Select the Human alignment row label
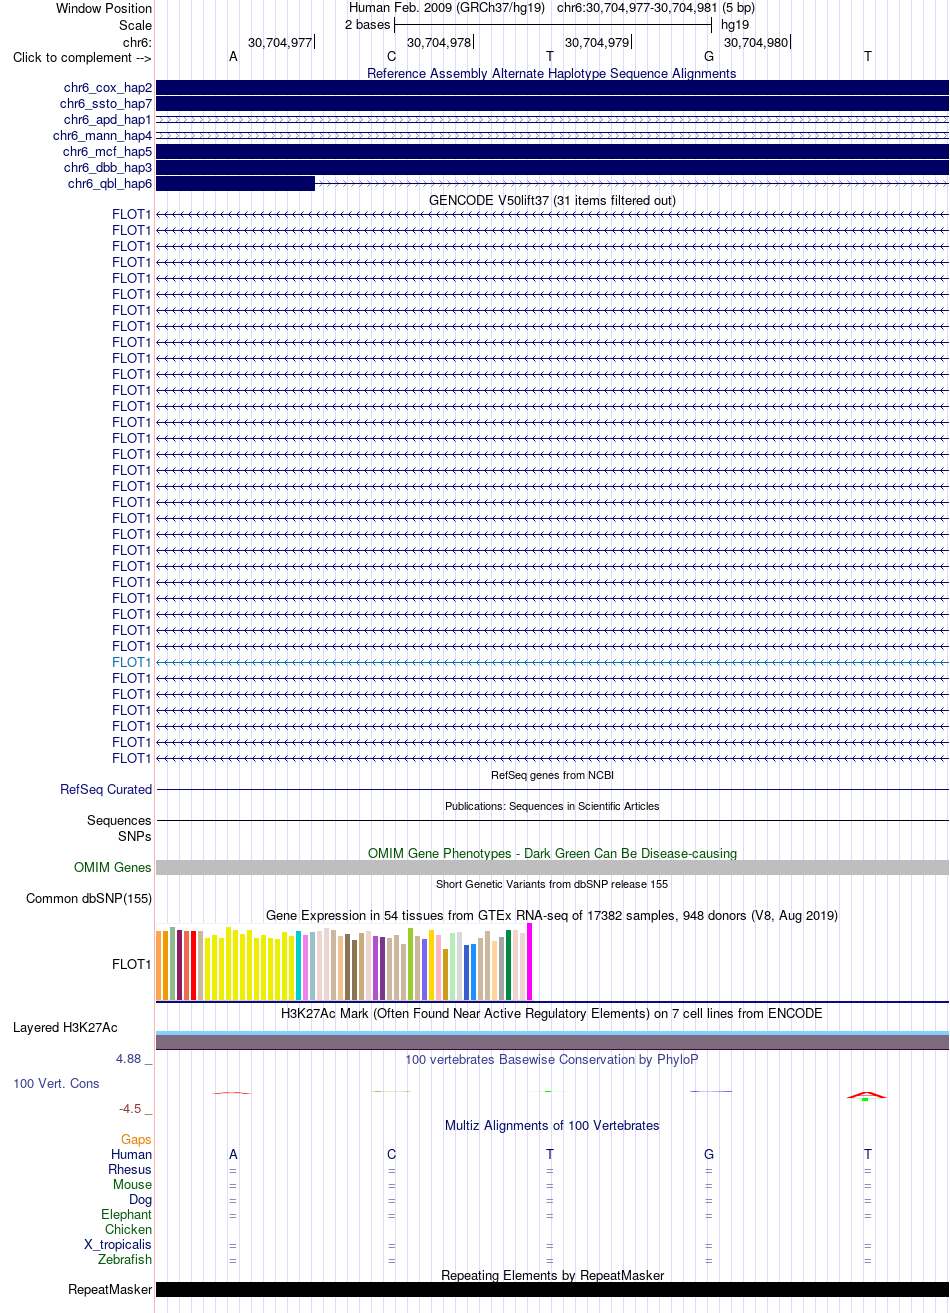 132,1155
